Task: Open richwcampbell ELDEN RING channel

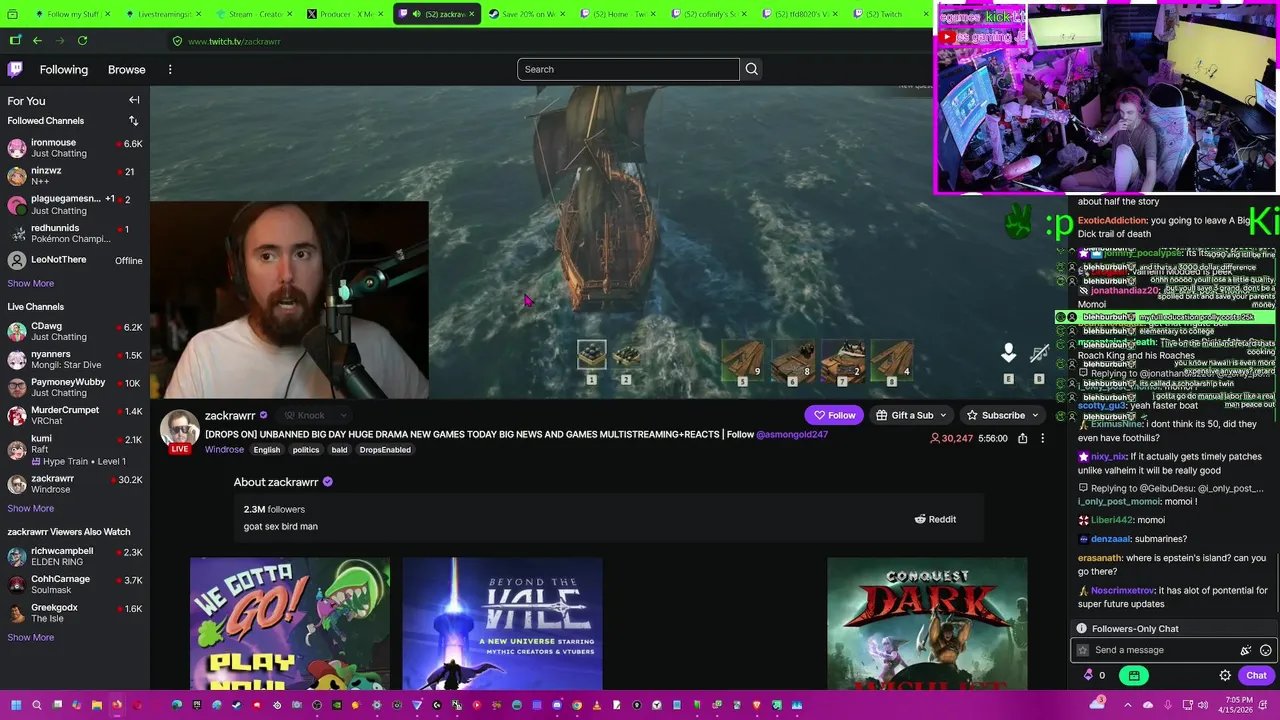Action: pyautogui.click(x=75, y=556)
